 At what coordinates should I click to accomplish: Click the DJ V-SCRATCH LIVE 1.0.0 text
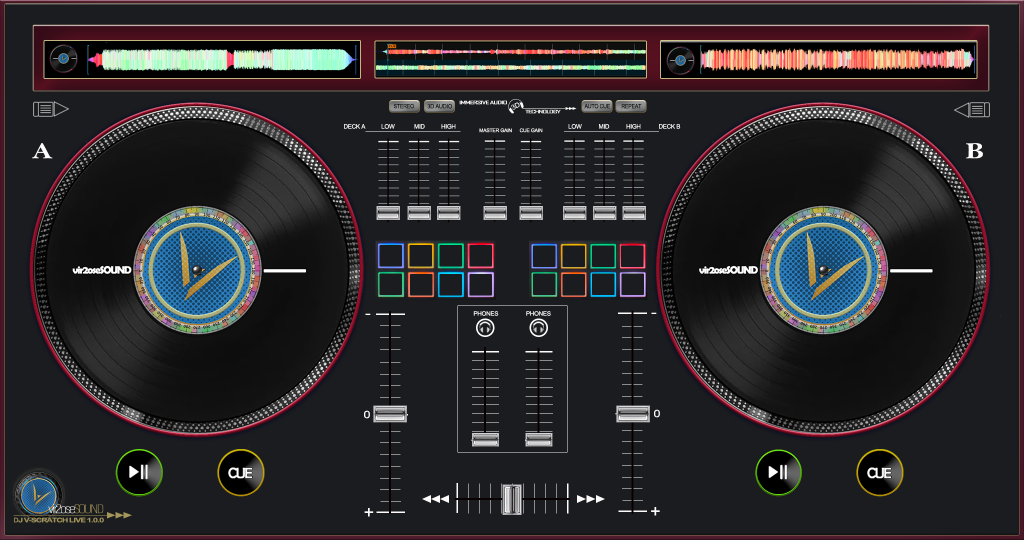59,520
